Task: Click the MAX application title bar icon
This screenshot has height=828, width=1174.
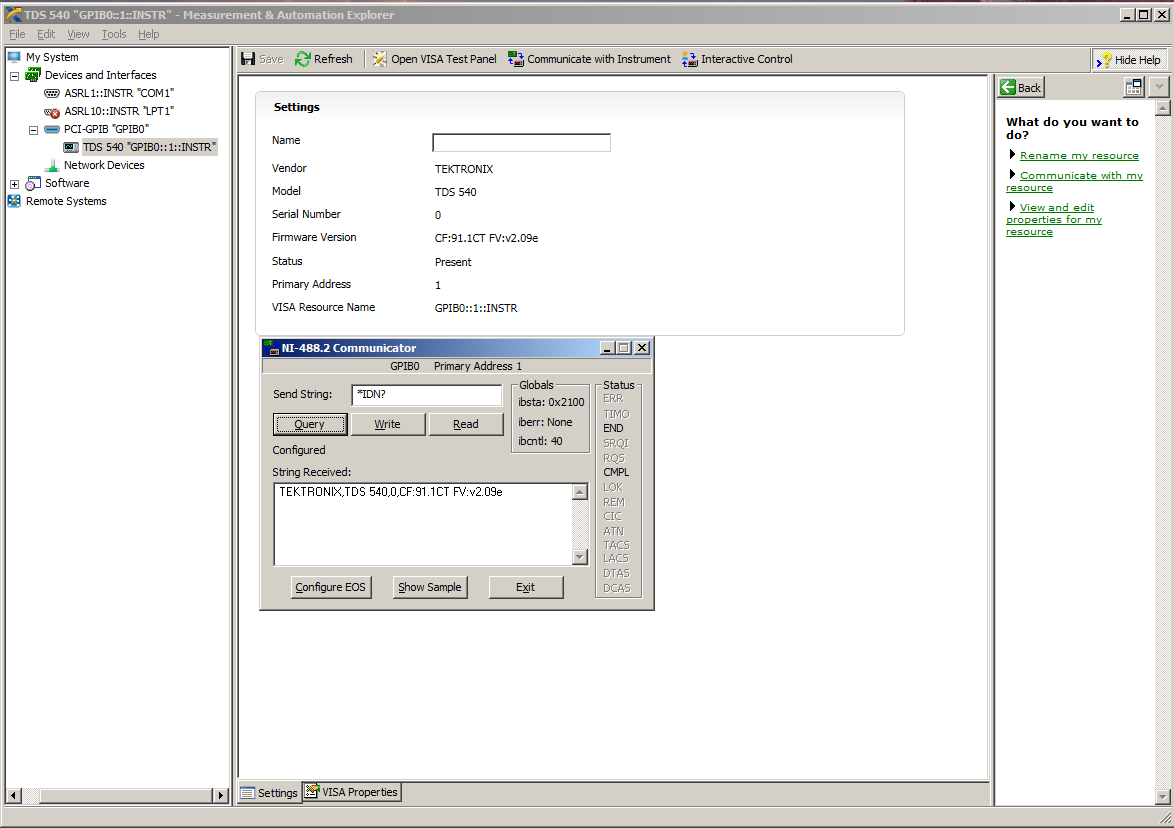Action: pos(13,14)
